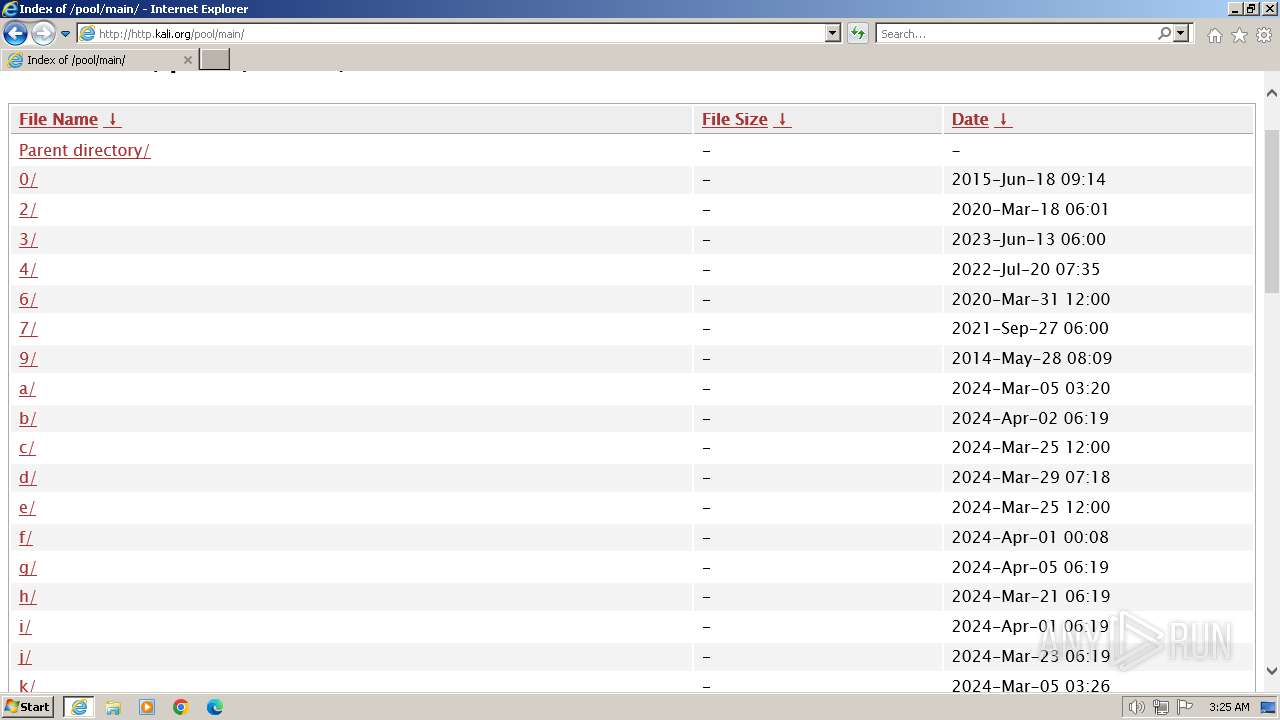Viewport: 1280px width, 720px height.
Task: Select the 'Index of /pool/main/' tab
Action: coord(99,60)
